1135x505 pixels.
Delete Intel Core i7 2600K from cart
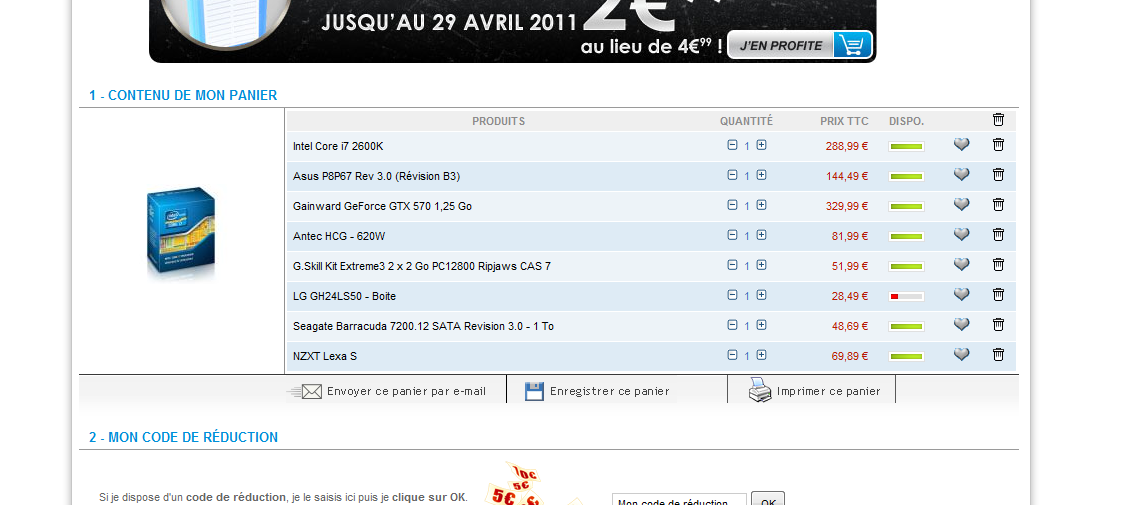[998, 145]
